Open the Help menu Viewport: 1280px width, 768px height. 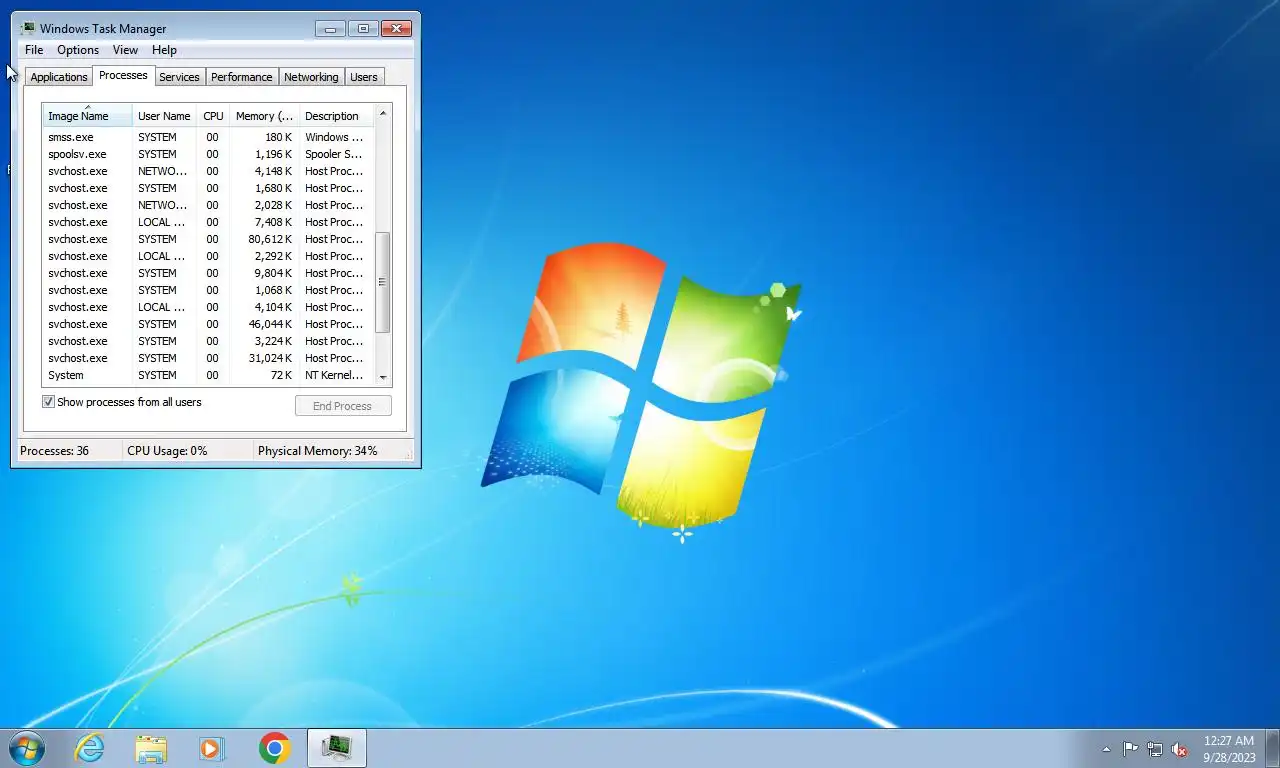point(164,50)
